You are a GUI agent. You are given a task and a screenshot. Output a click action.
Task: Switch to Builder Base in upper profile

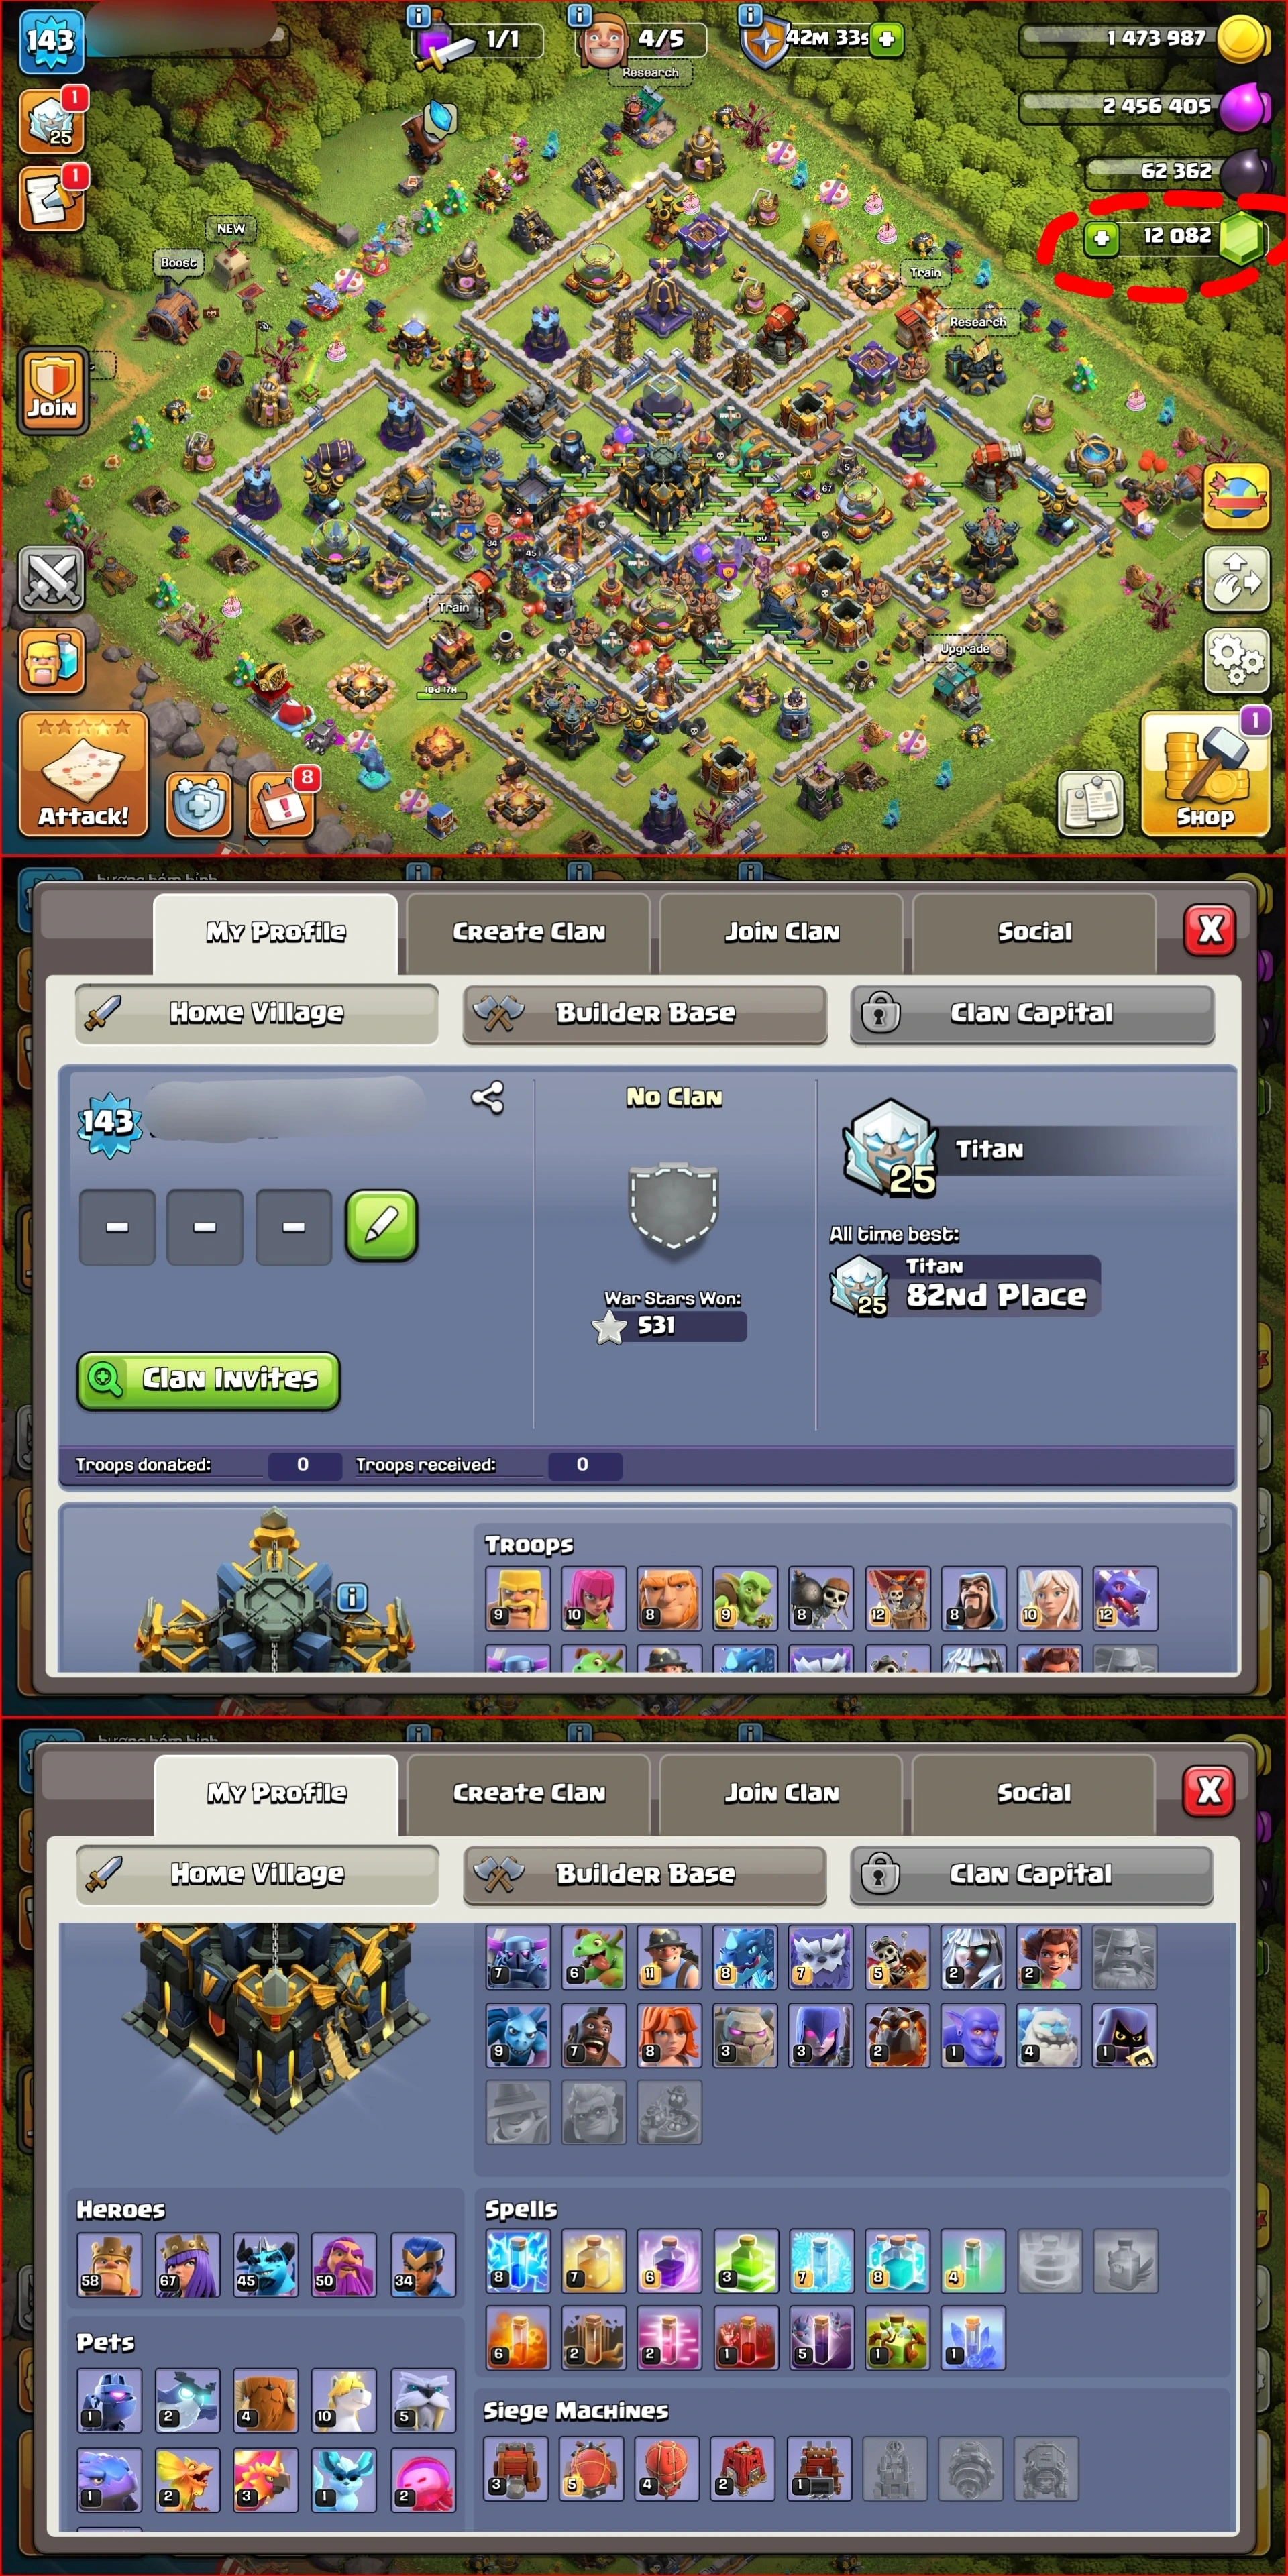pos(645,1014)
